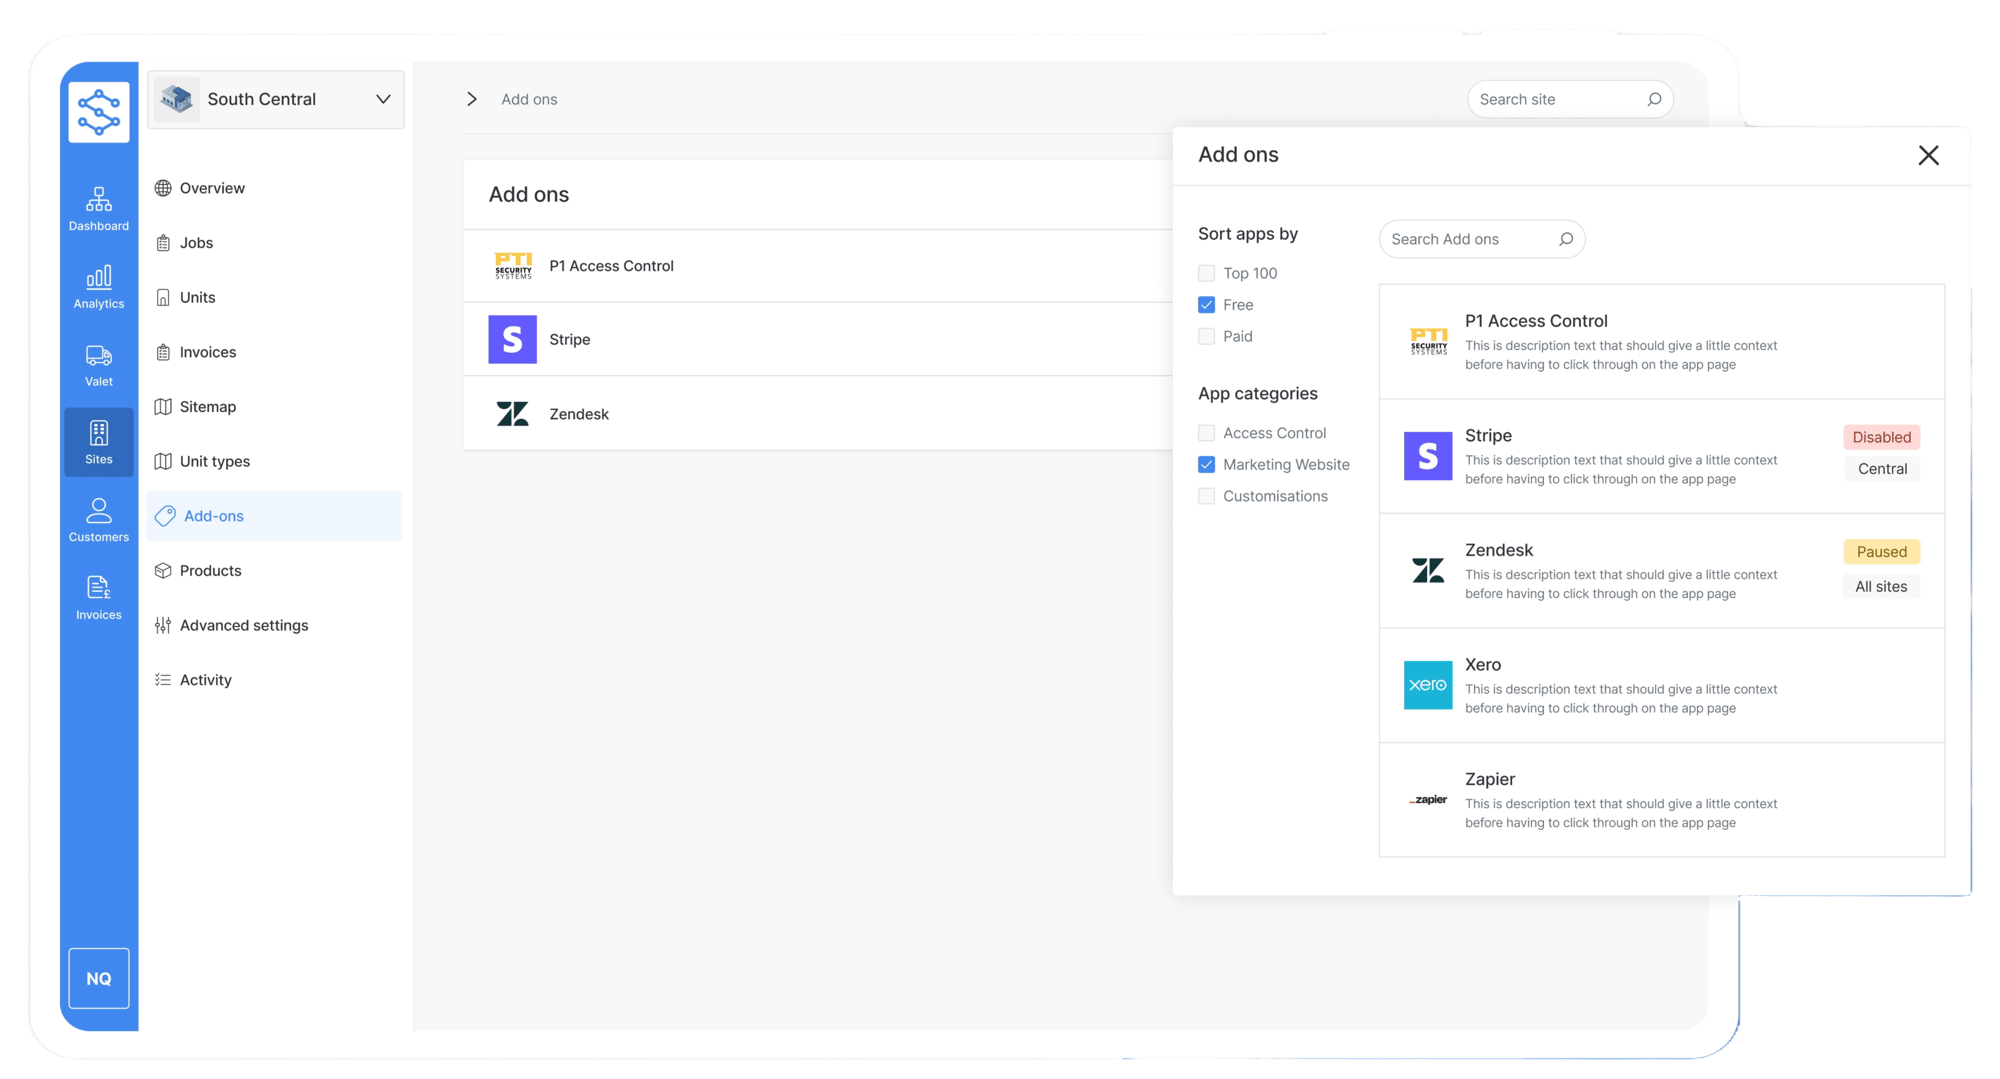Check the Customisations checkbox
The height and width of the screenshot is (1079, 2000).
pos(1207,496)
